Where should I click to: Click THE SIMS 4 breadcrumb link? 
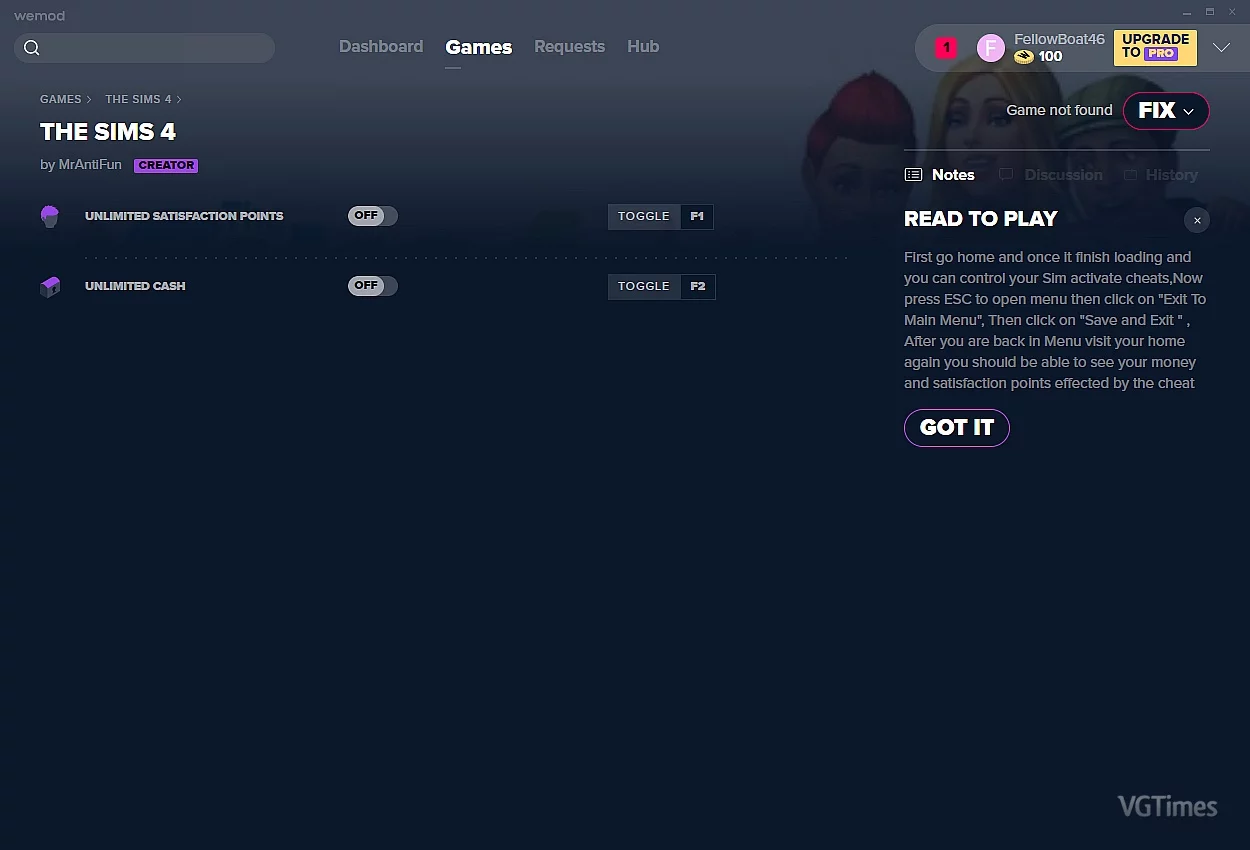point(138,99)
